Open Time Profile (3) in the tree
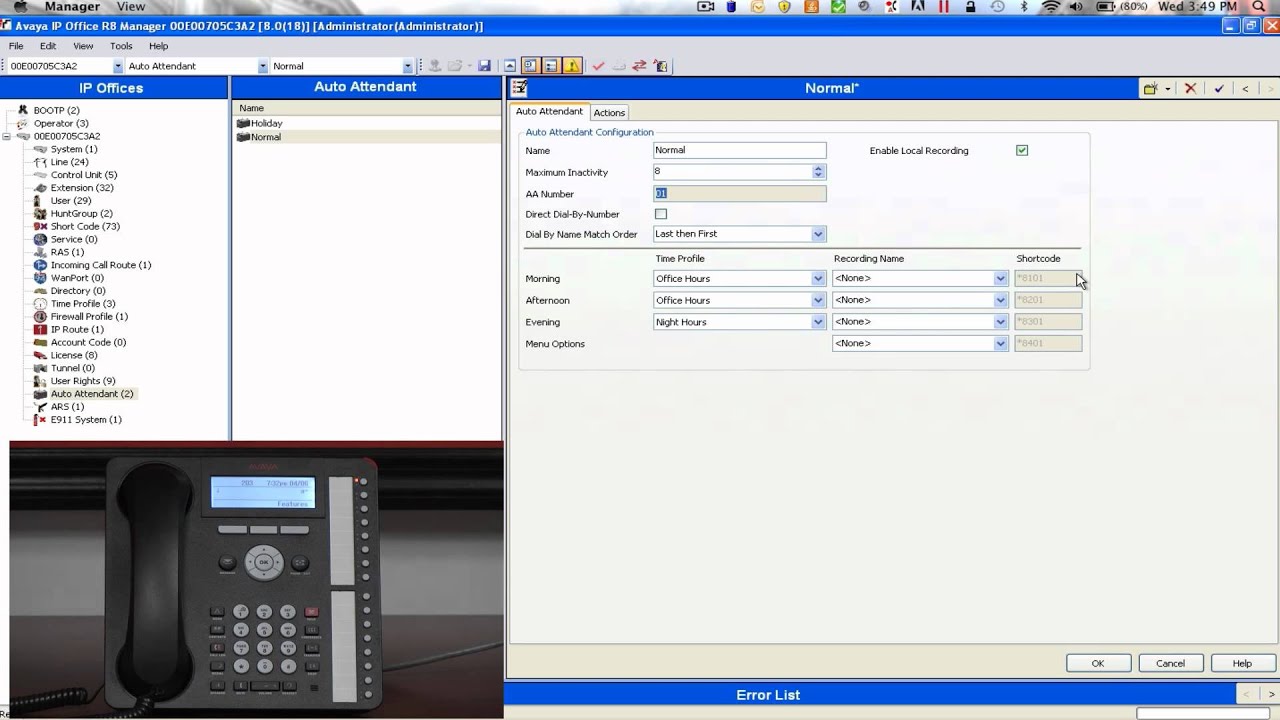Viewport: 1280px width, 720px height. point(83,304)
